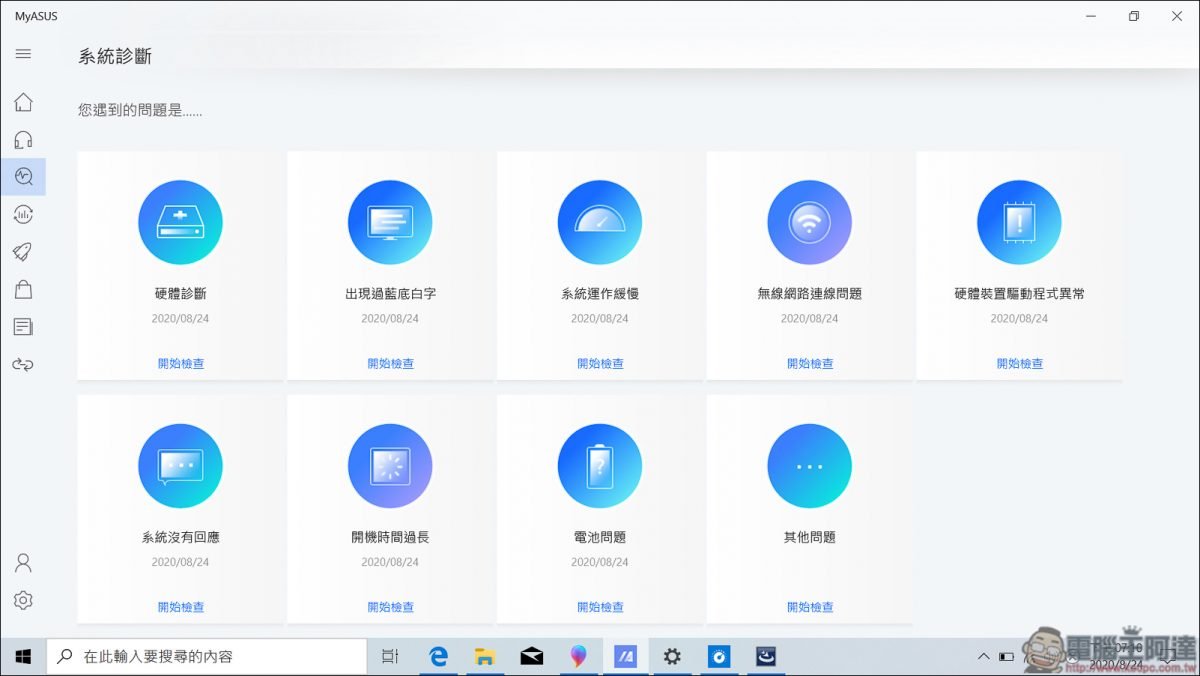Open user account profile icon
Image resolution: width=1200 pixels, height=676 pixels.
tap(23, 562)
